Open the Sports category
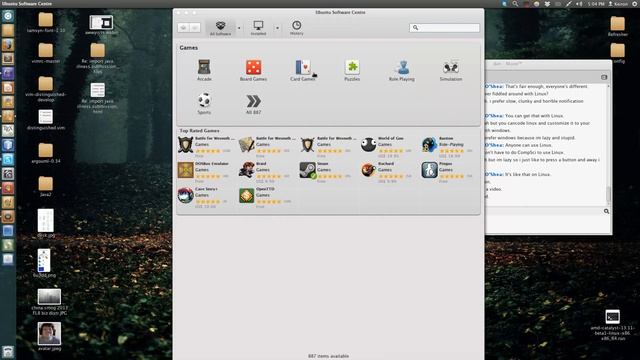This screenshot has width=640, height=360. point(204,104)
